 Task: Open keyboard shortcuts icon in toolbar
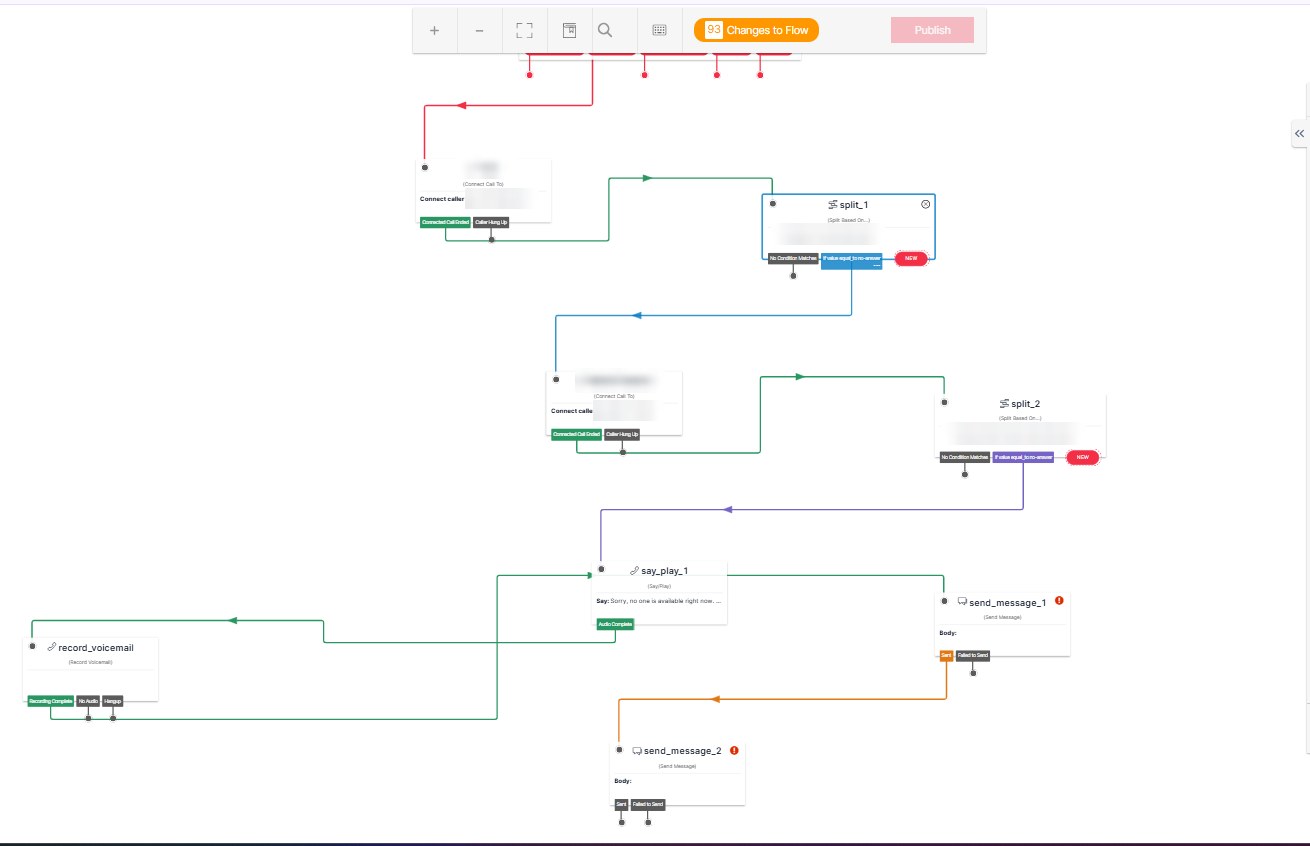coord(659,30)
